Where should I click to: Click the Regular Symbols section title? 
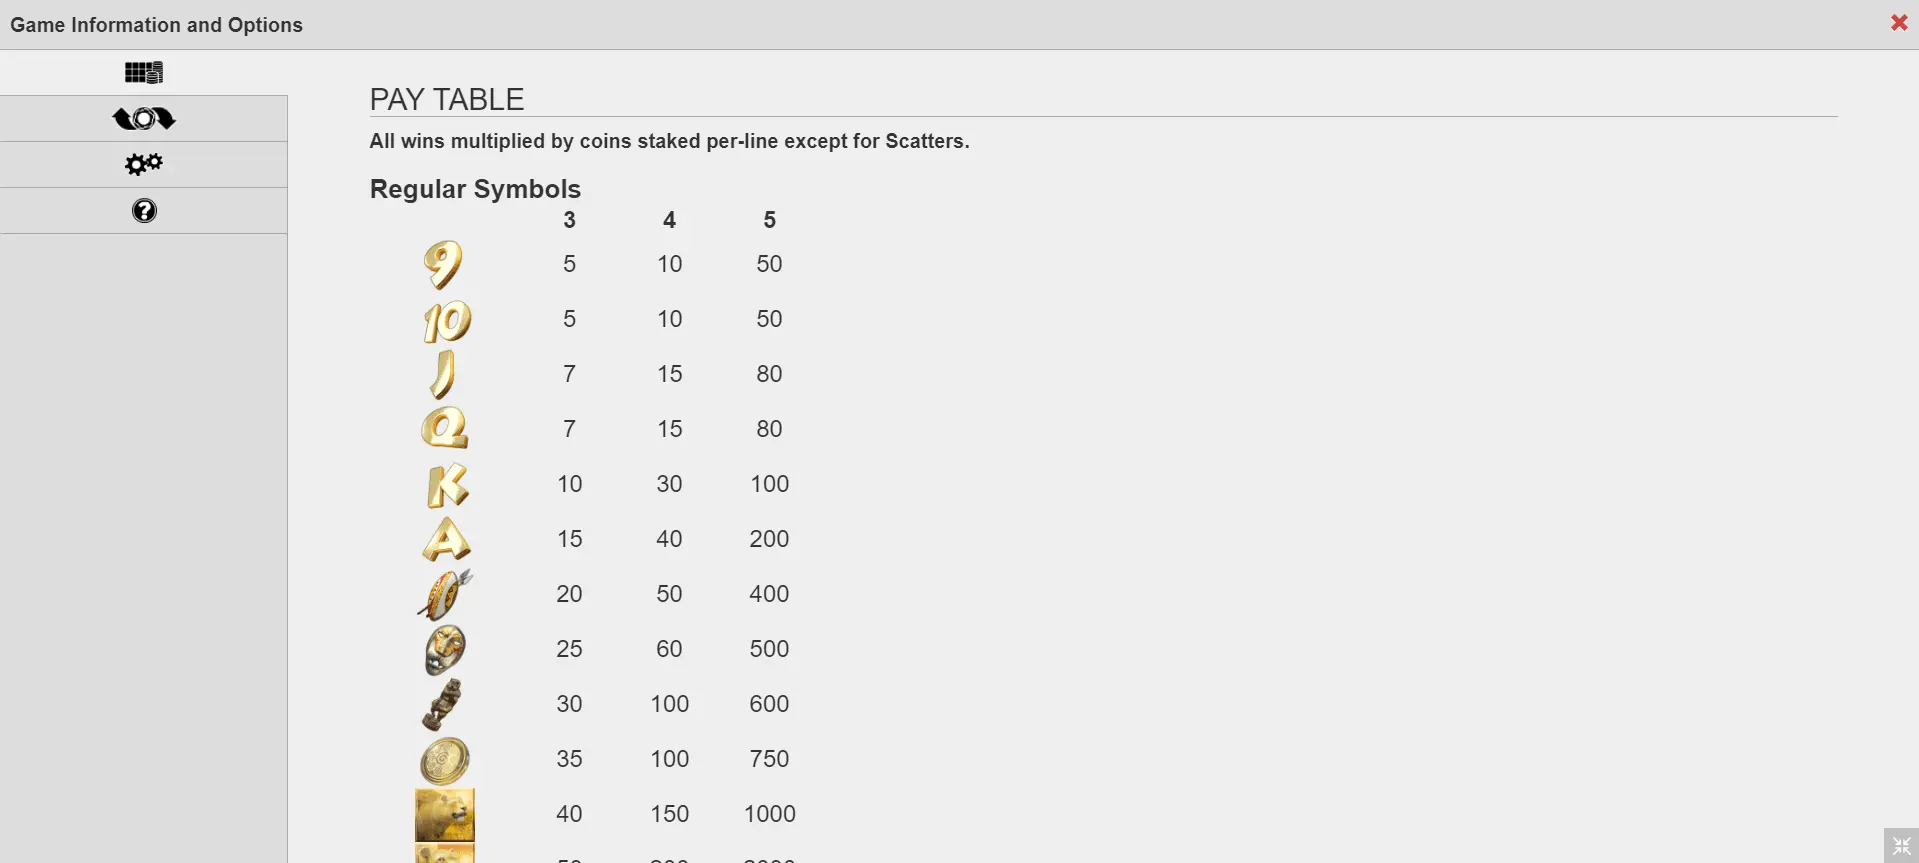tap(475, 189)
